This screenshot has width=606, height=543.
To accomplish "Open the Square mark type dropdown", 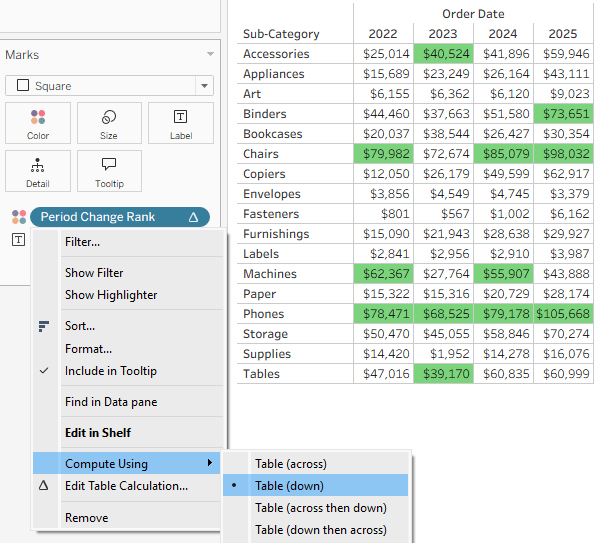I will [x=204, y=86].
